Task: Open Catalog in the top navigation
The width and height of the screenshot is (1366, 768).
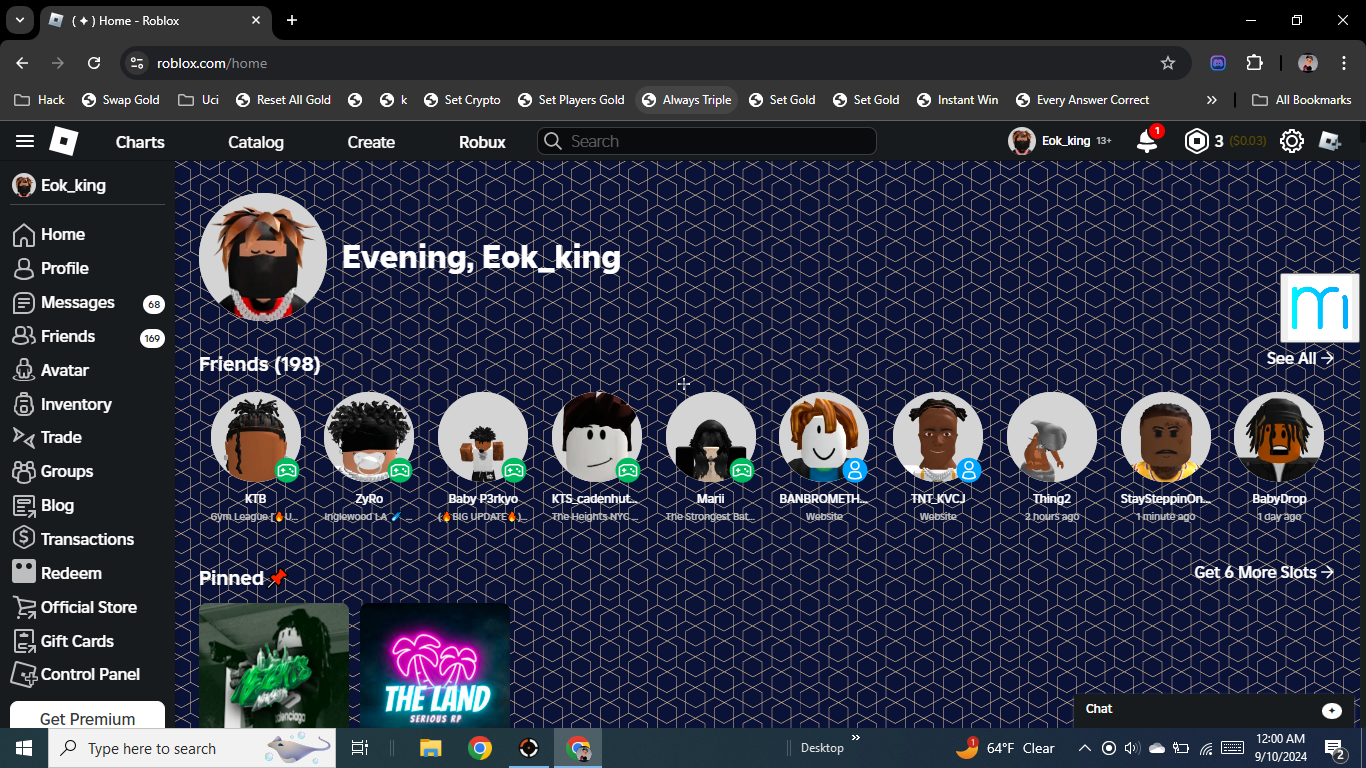Action: [x=256, y=142]
